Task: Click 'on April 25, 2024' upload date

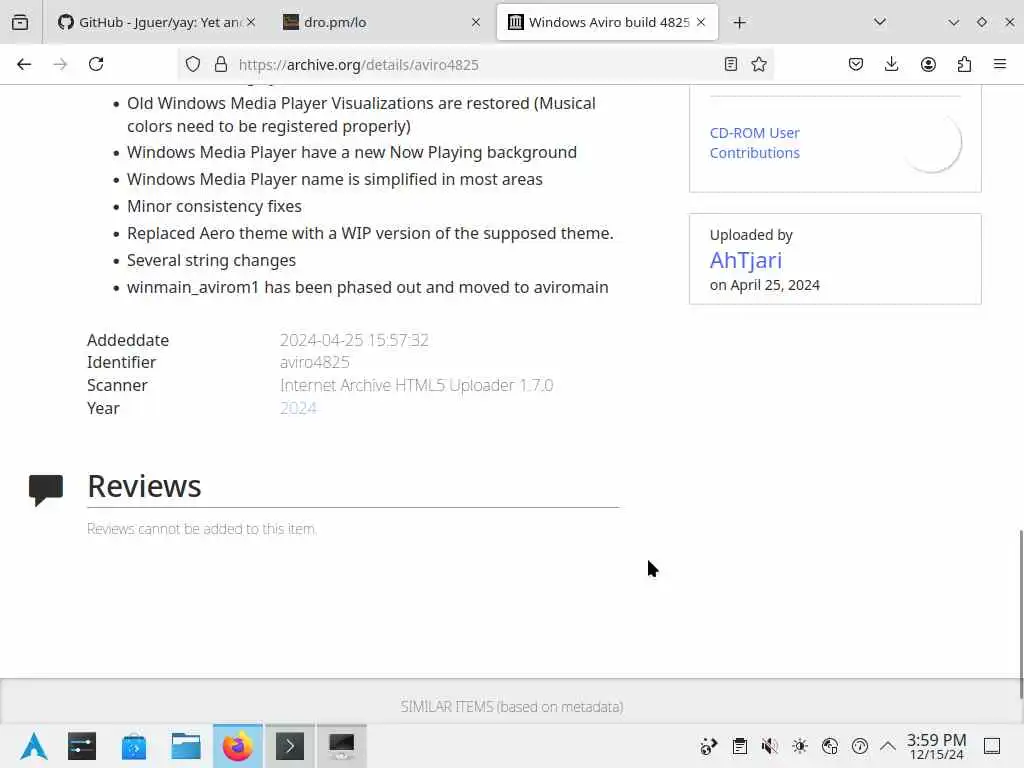Action: pyautogui.click(x=765, y=285)
